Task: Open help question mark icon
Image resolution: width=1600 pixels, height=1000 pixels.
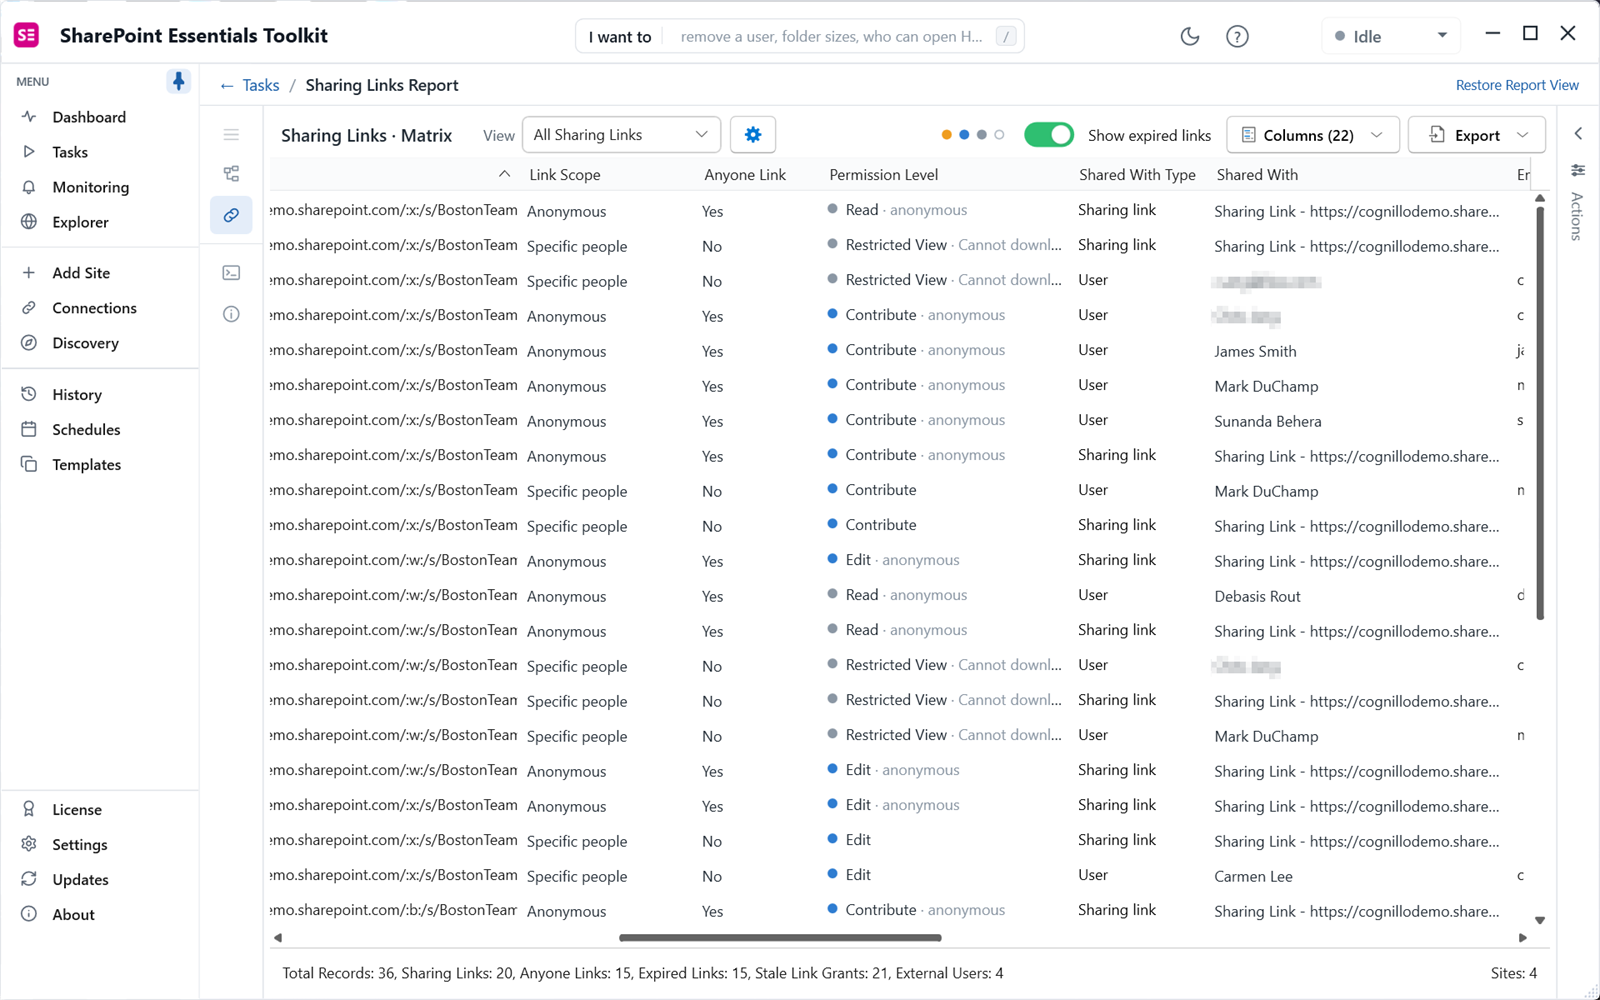Action: 1237,36
